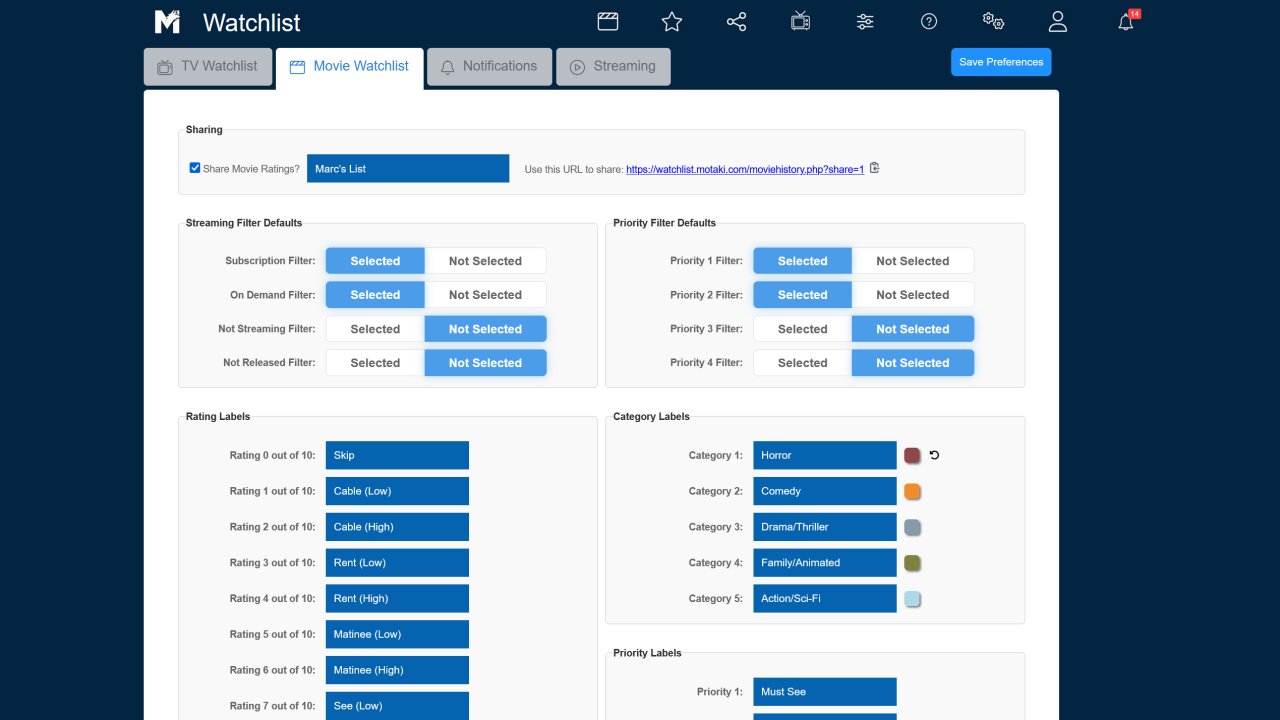Open the user profile icon
Screen dimensions: 1280x720
(1058, 21)
